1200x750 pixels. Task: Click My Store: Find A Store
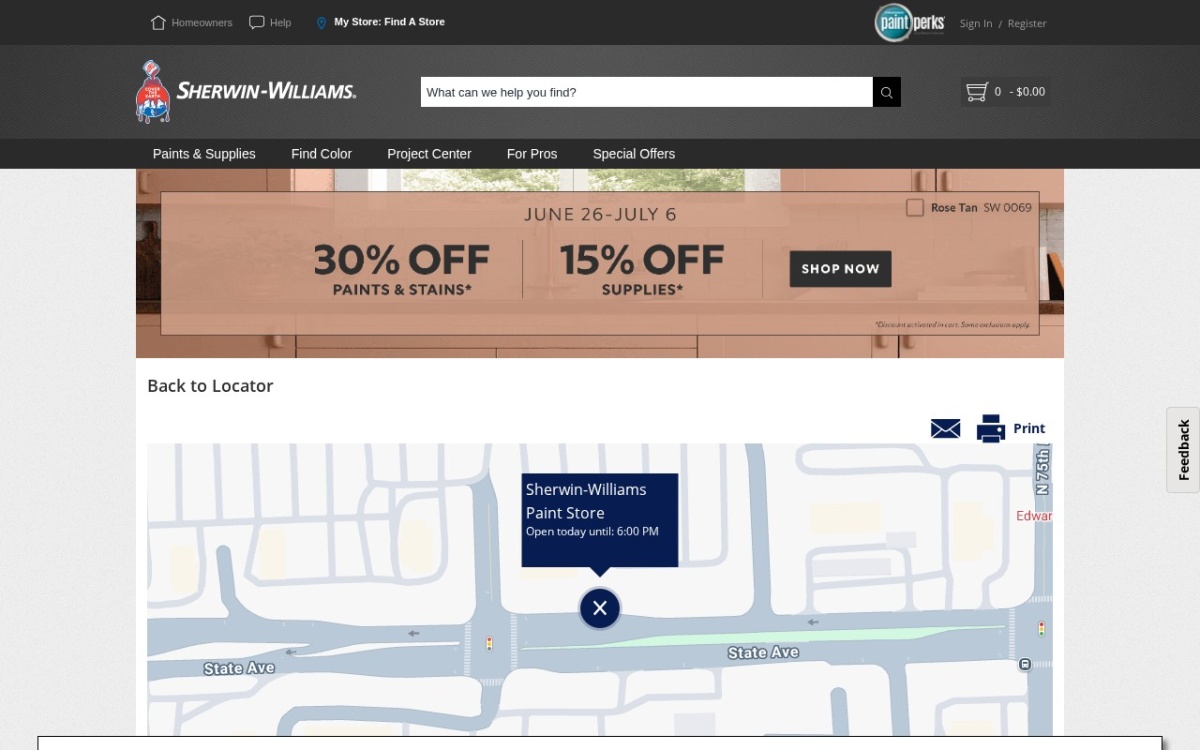[x=390, y=22]
